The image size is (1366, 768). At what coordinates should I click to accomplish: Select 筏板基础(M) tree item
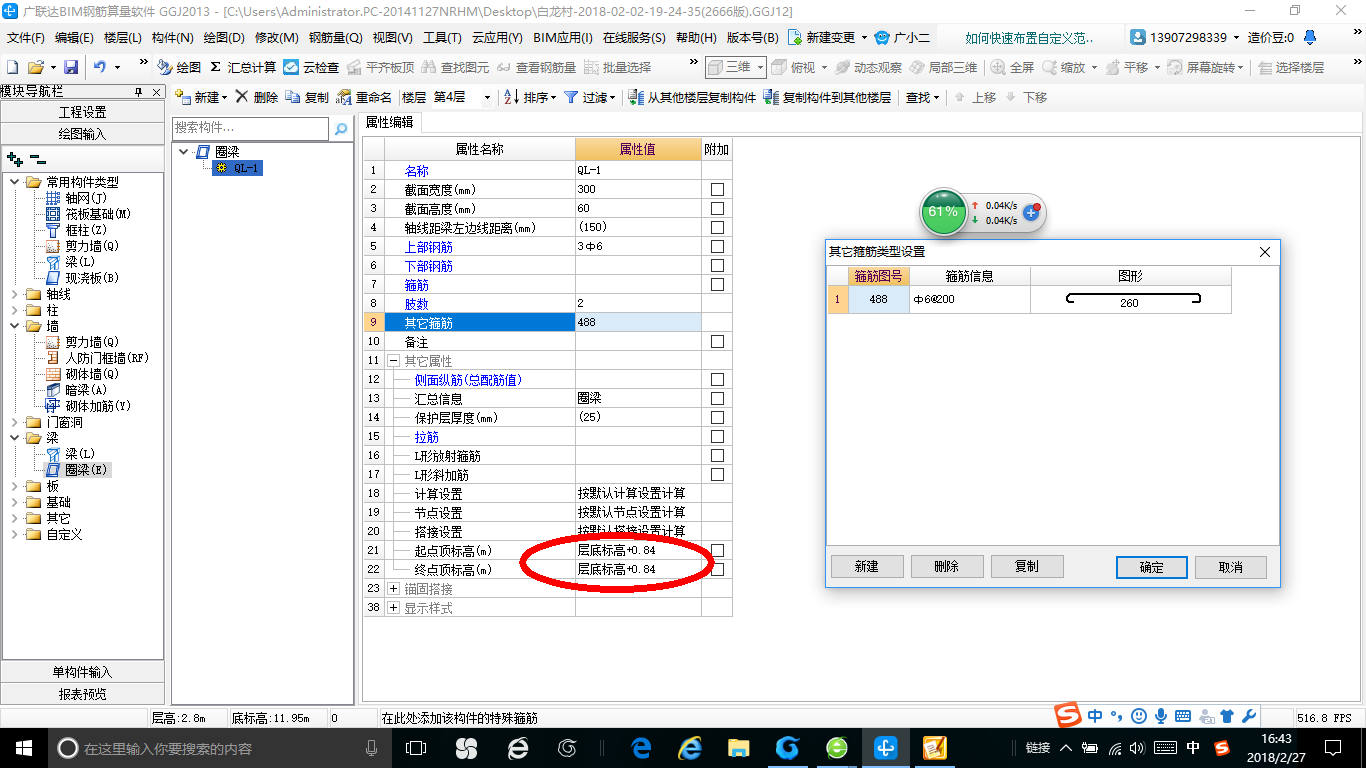(x=88, y=214)
